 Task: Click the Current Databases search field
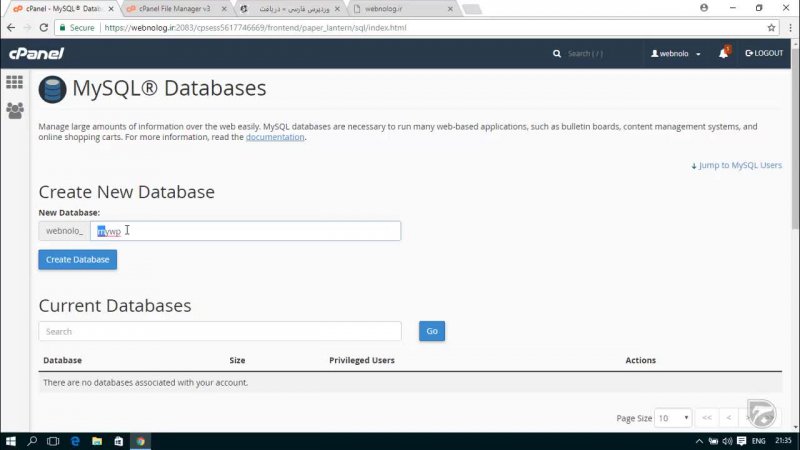click(x=220, y=331)
